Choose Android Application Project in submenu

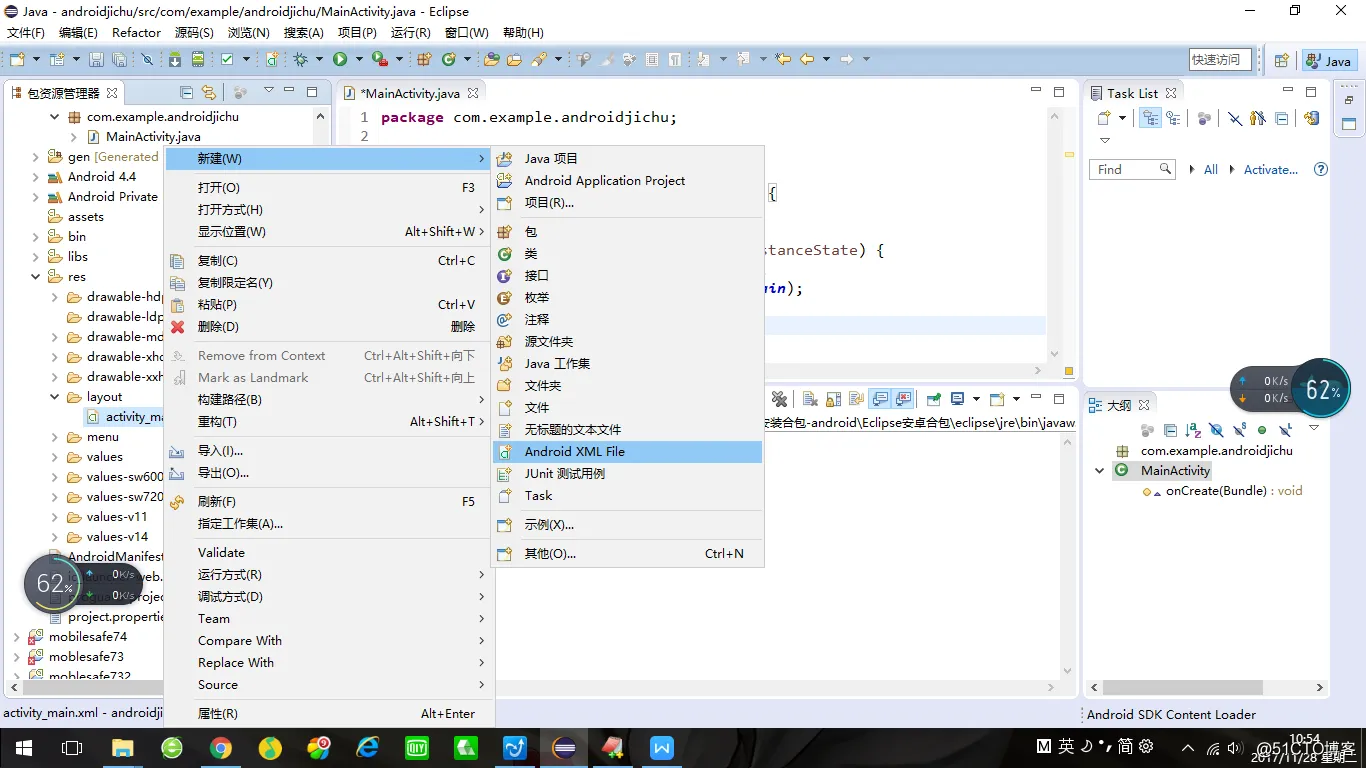628,181
